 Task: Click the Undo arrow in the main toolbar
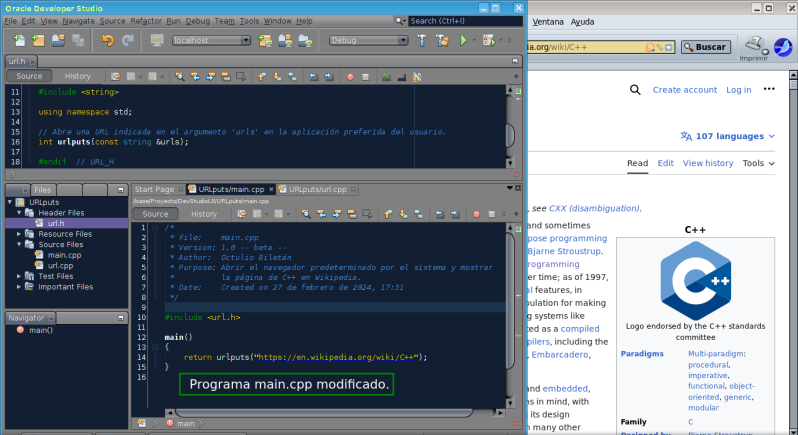108,40
